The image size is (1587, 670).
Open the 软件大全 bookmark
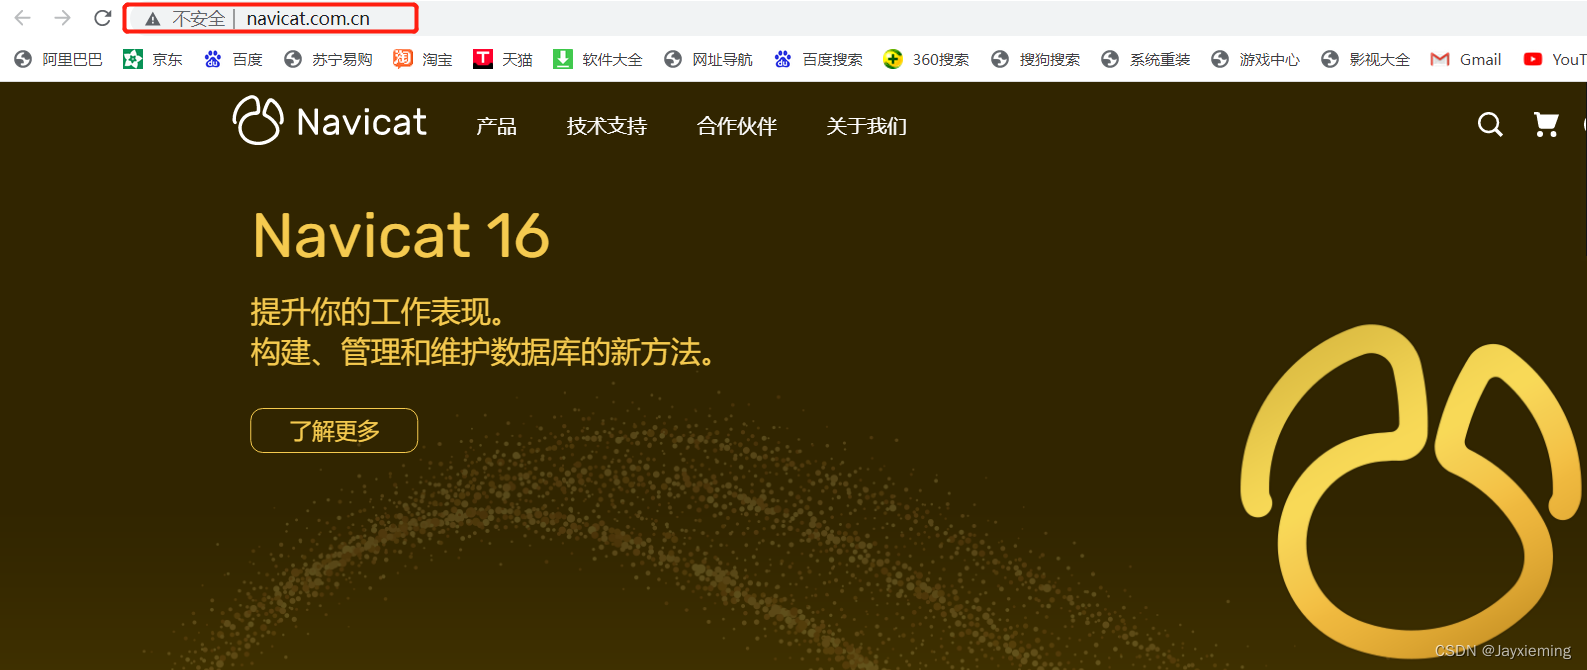[598, 60]
